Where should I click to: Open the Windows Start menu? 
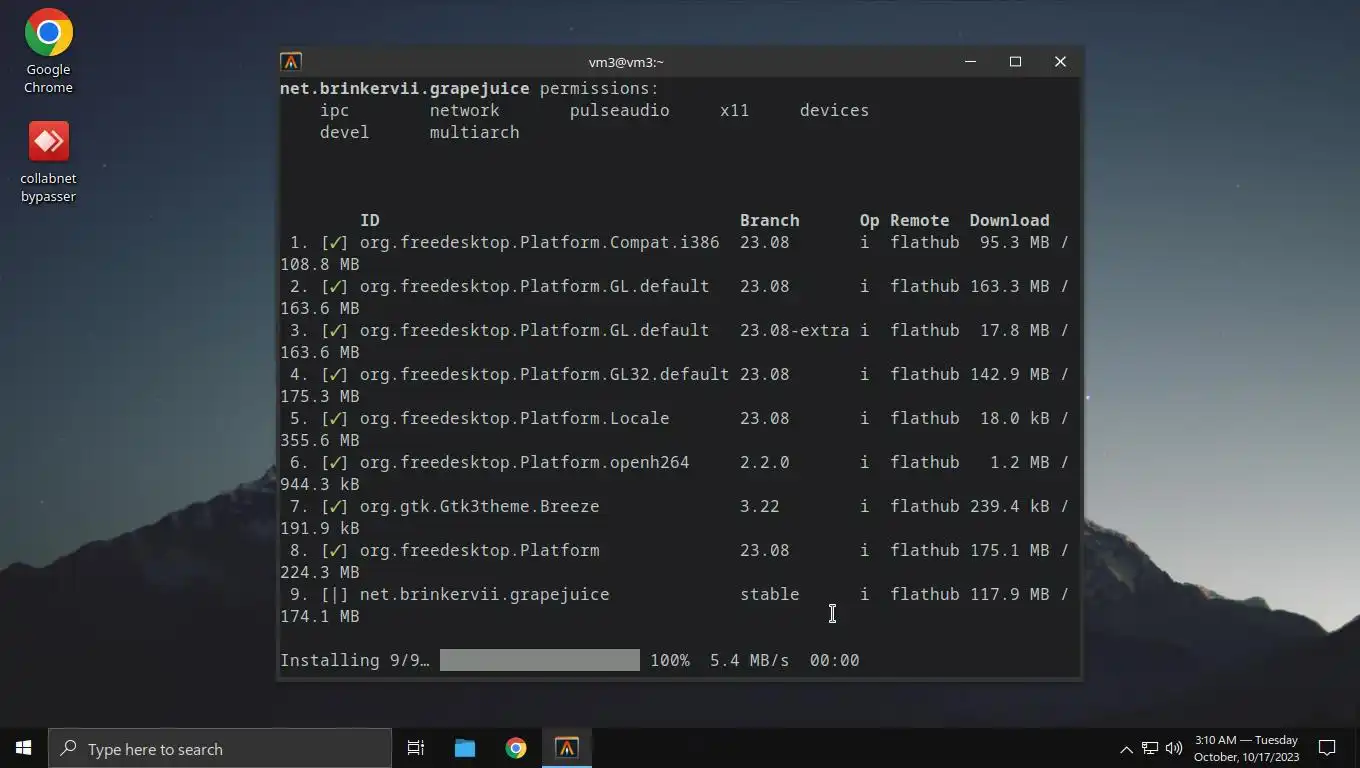pos(24,748)
